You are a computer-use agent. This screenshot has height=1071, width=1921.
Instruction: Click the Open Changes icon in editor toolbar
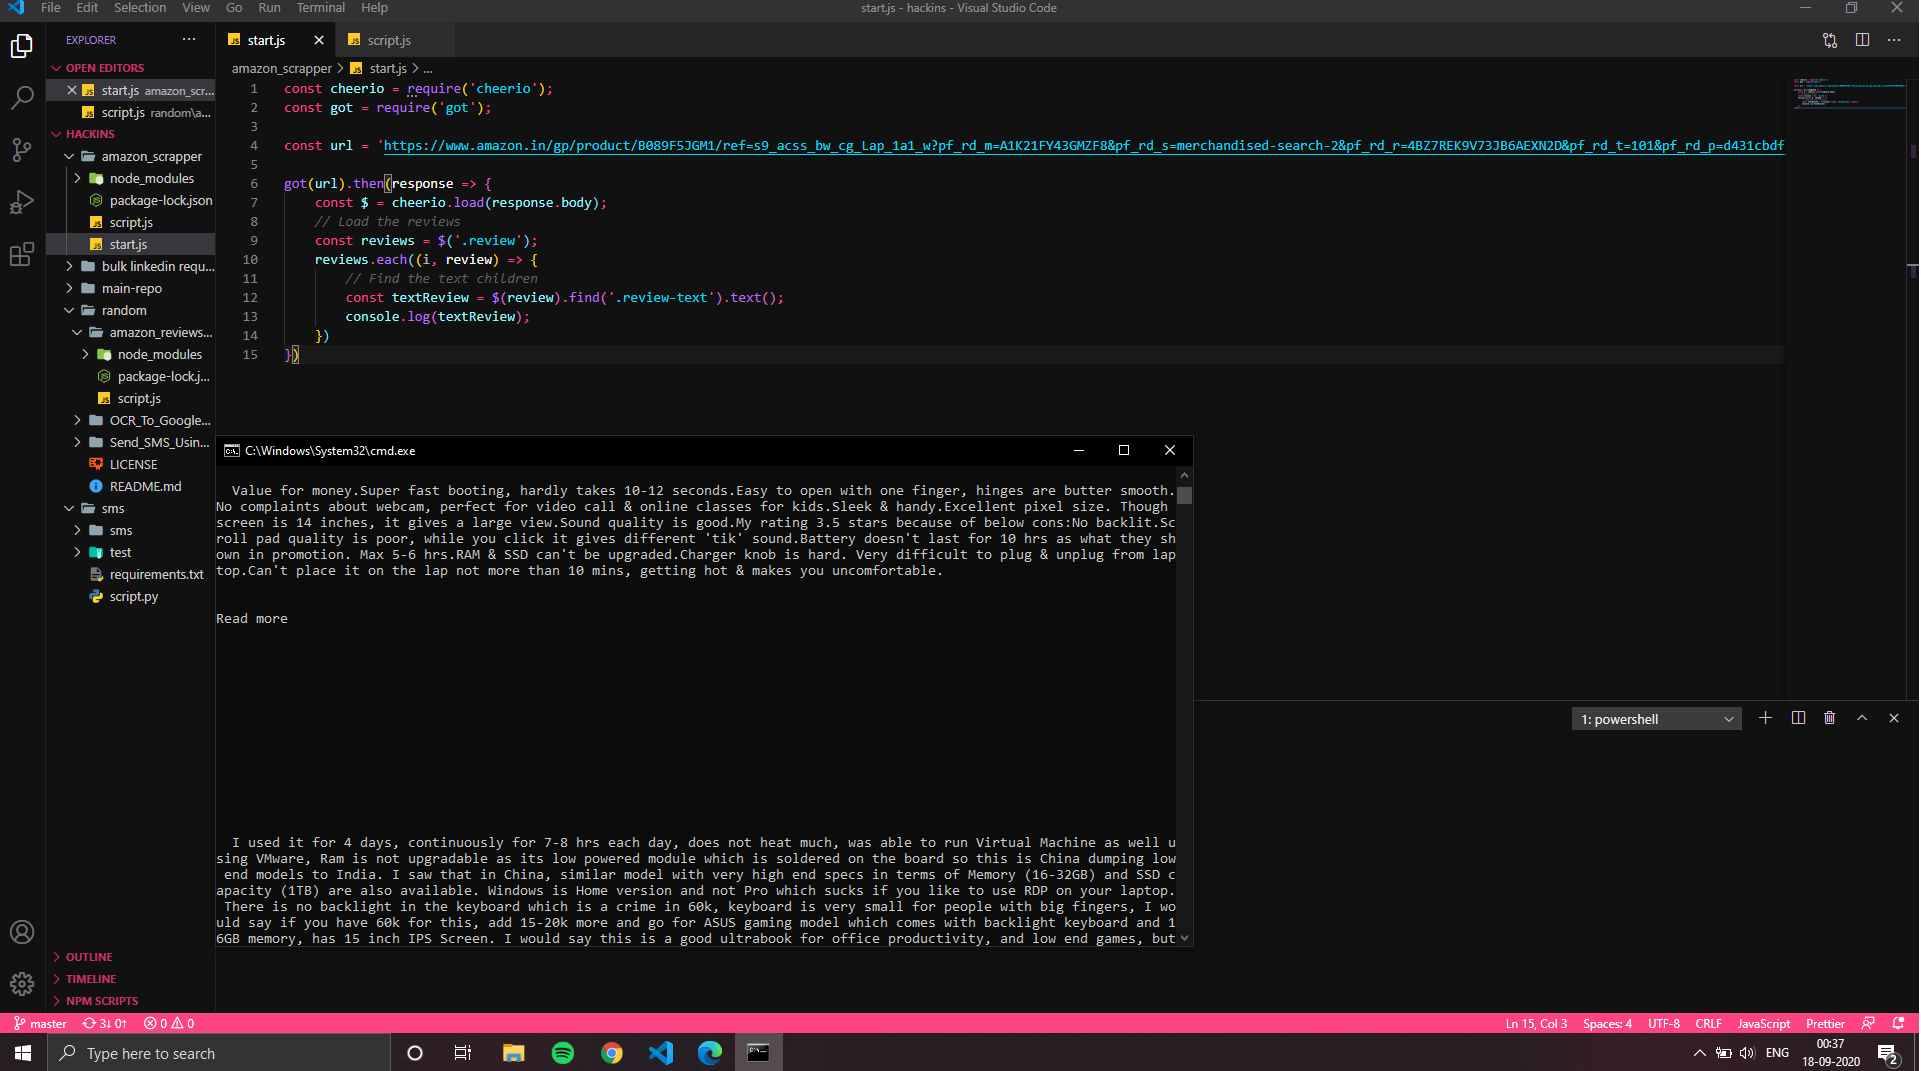tap(1830, 40)
